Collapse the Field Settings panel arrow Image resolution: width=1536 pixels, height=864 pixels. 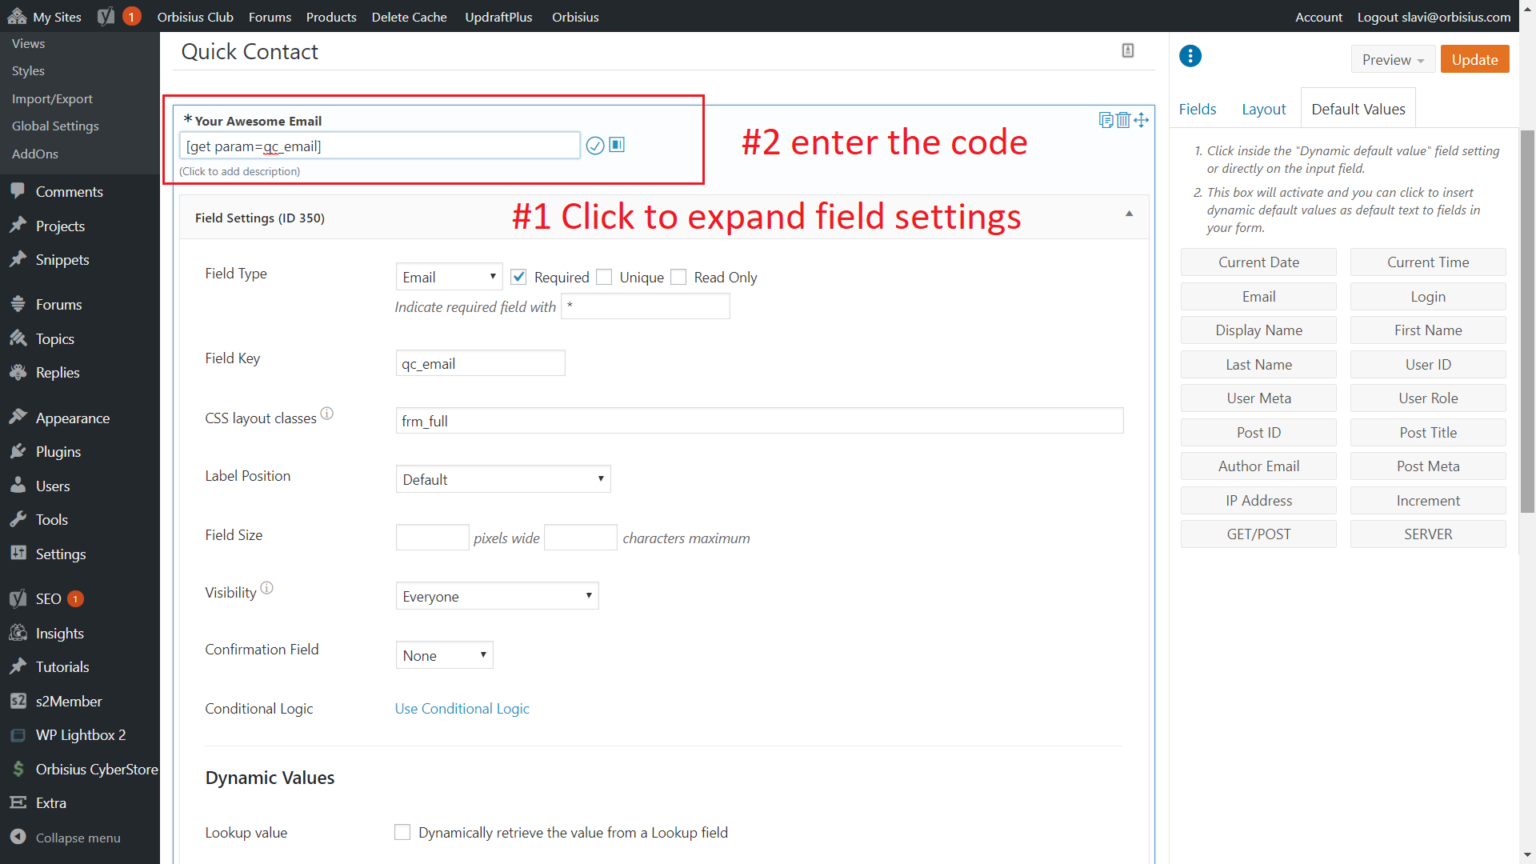pos(1129,214)
